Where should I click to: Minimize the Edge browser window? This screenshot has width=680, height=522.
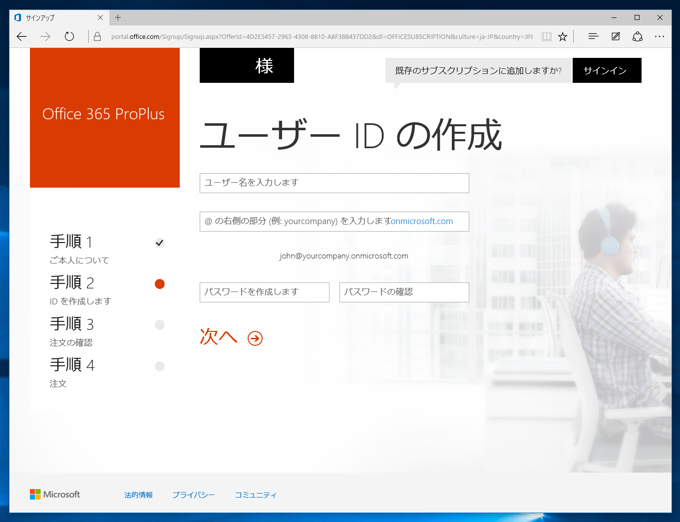[x=614, y=18]
